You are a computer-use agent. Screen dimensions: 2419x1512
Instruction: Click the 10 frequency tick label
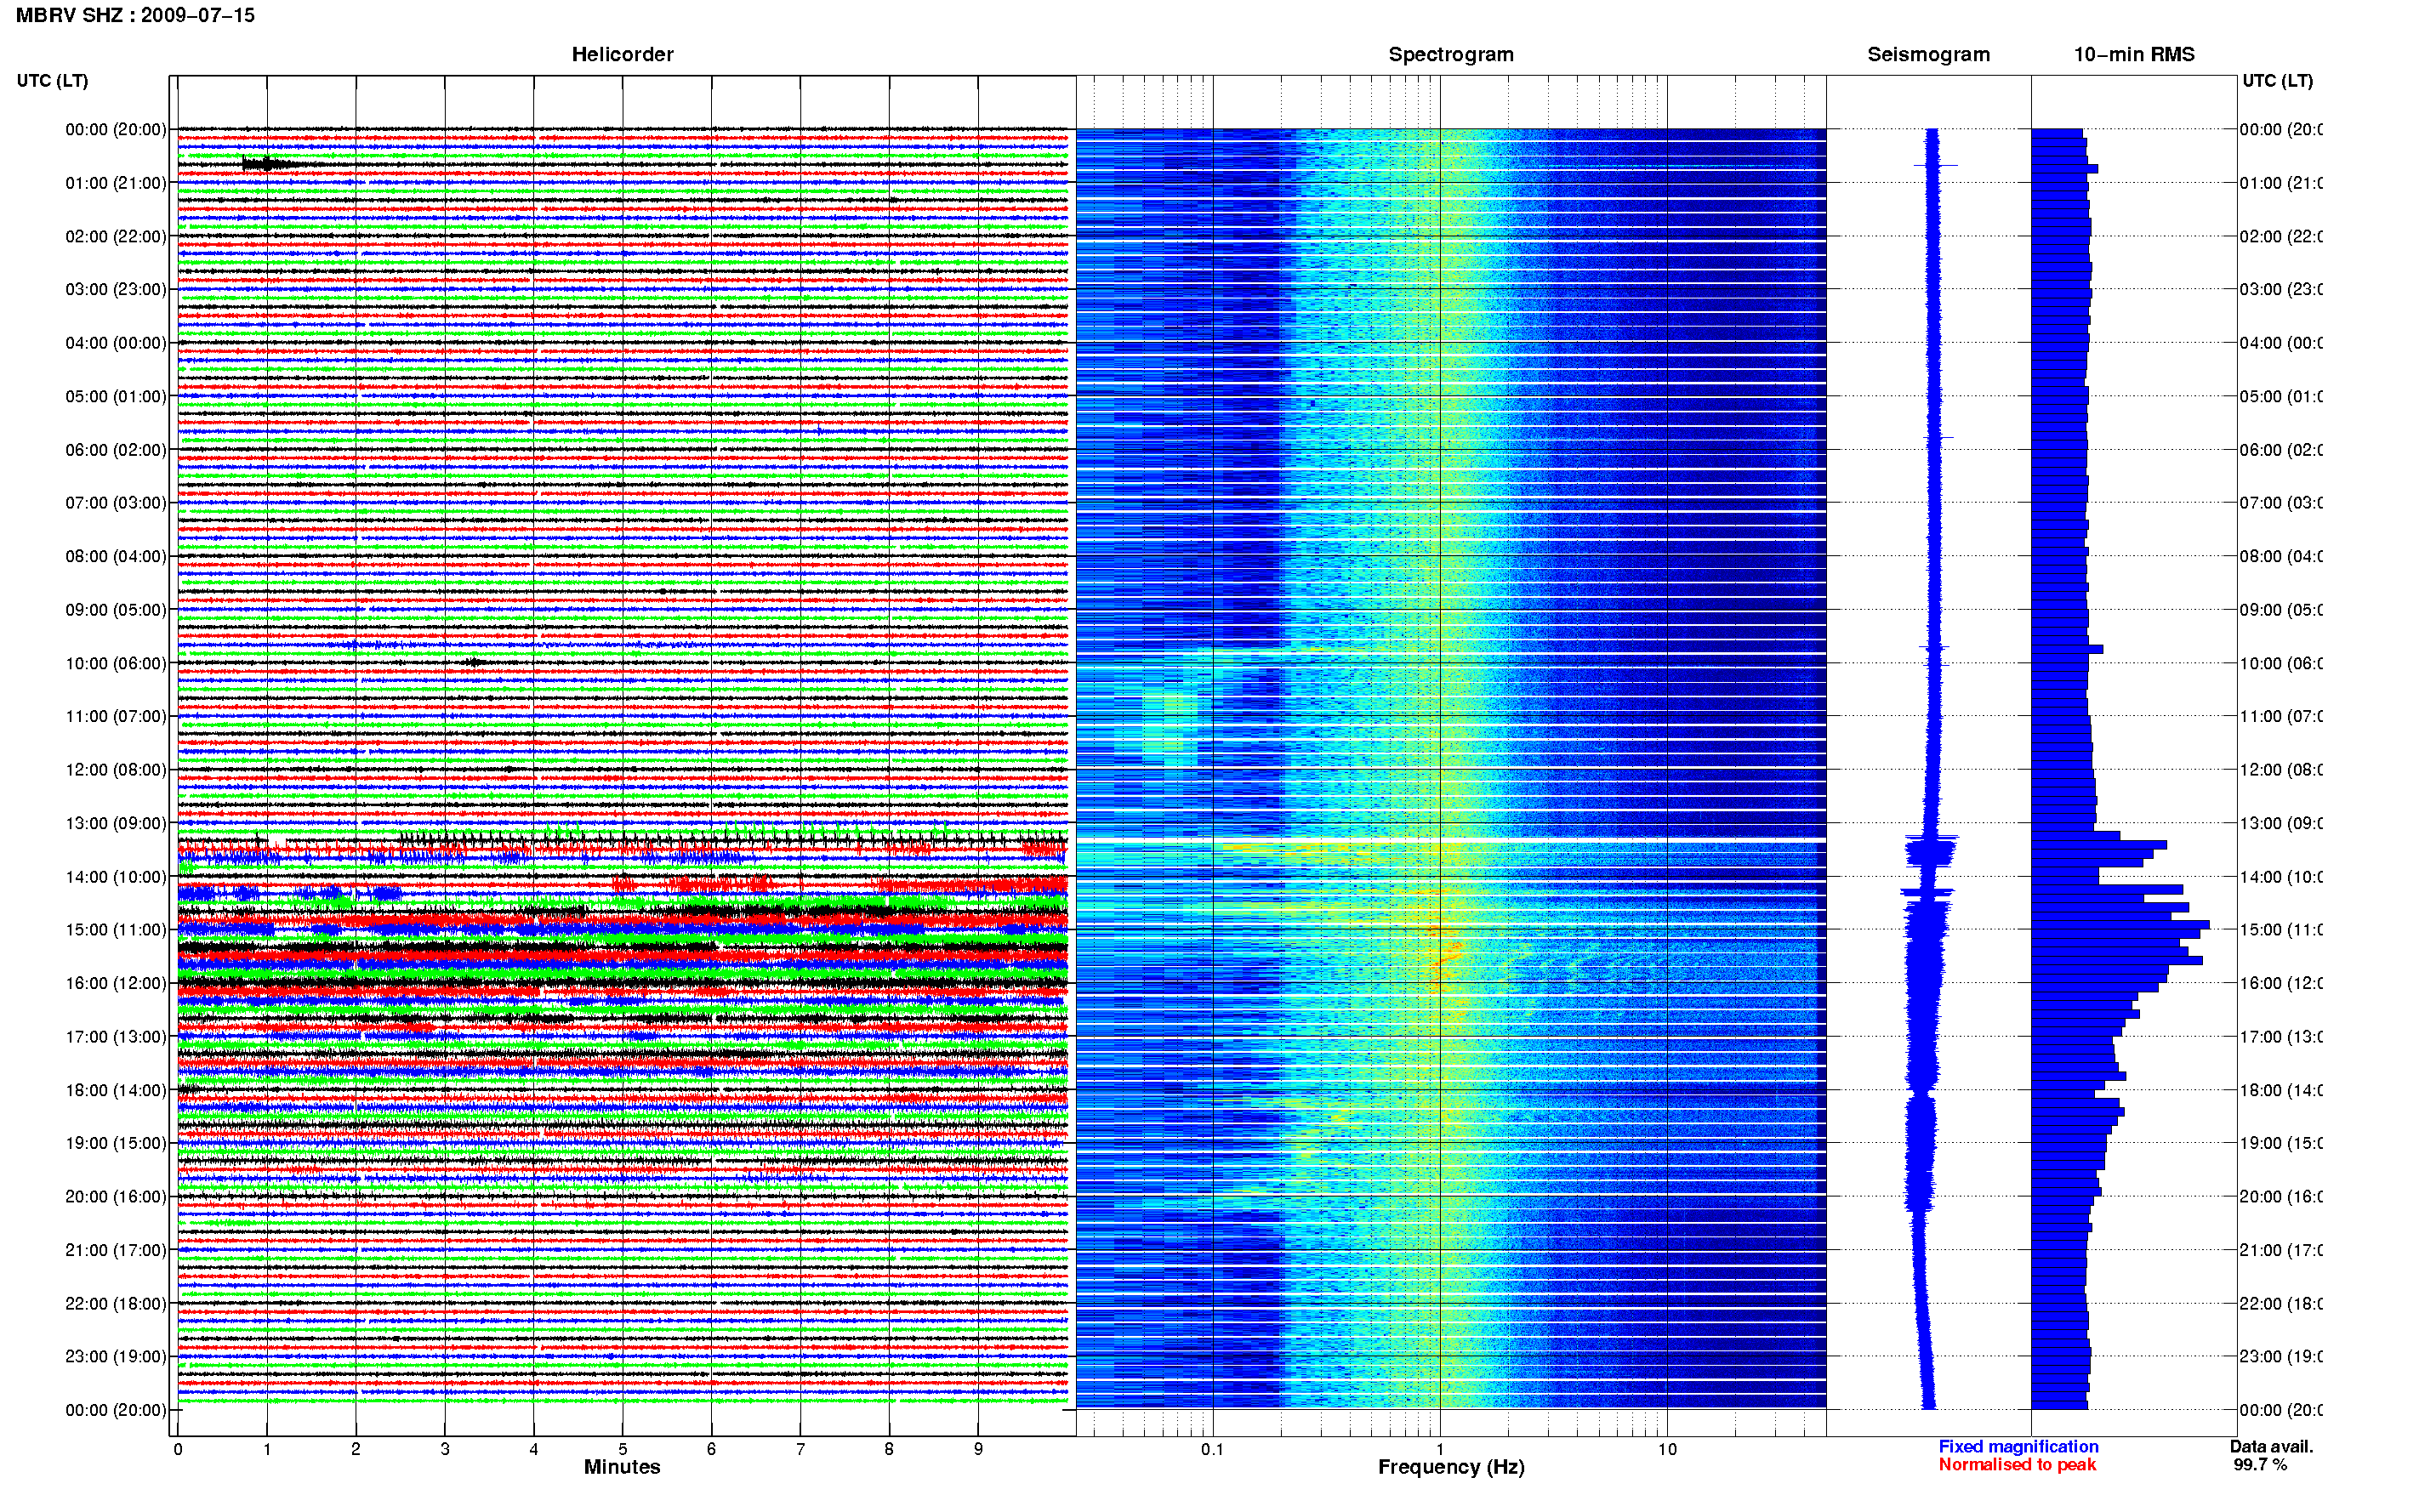1667,1449
